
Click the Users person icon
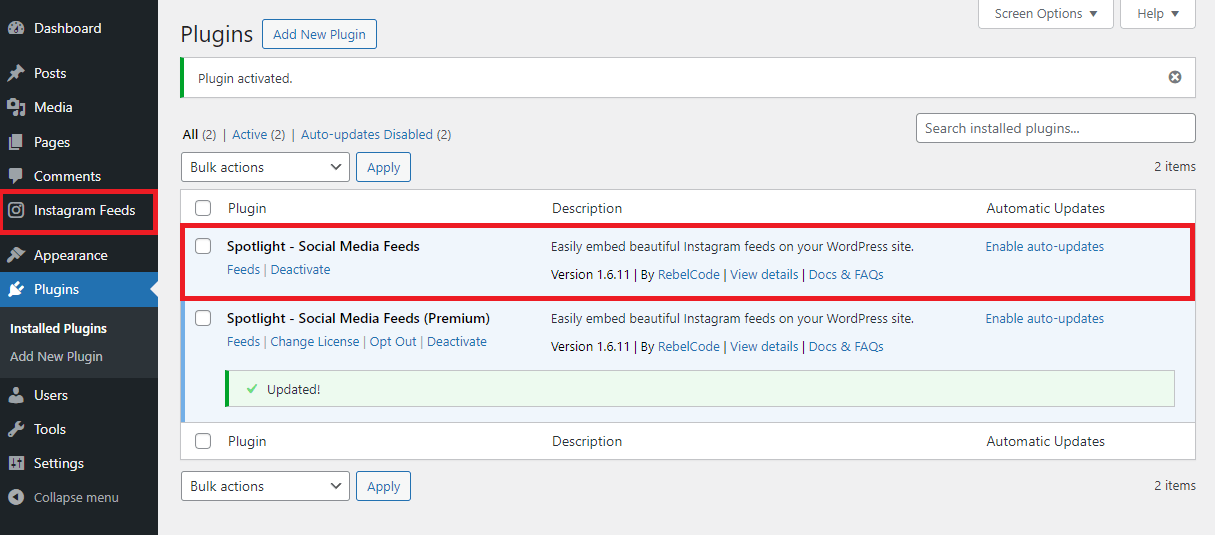click(16, 395)
